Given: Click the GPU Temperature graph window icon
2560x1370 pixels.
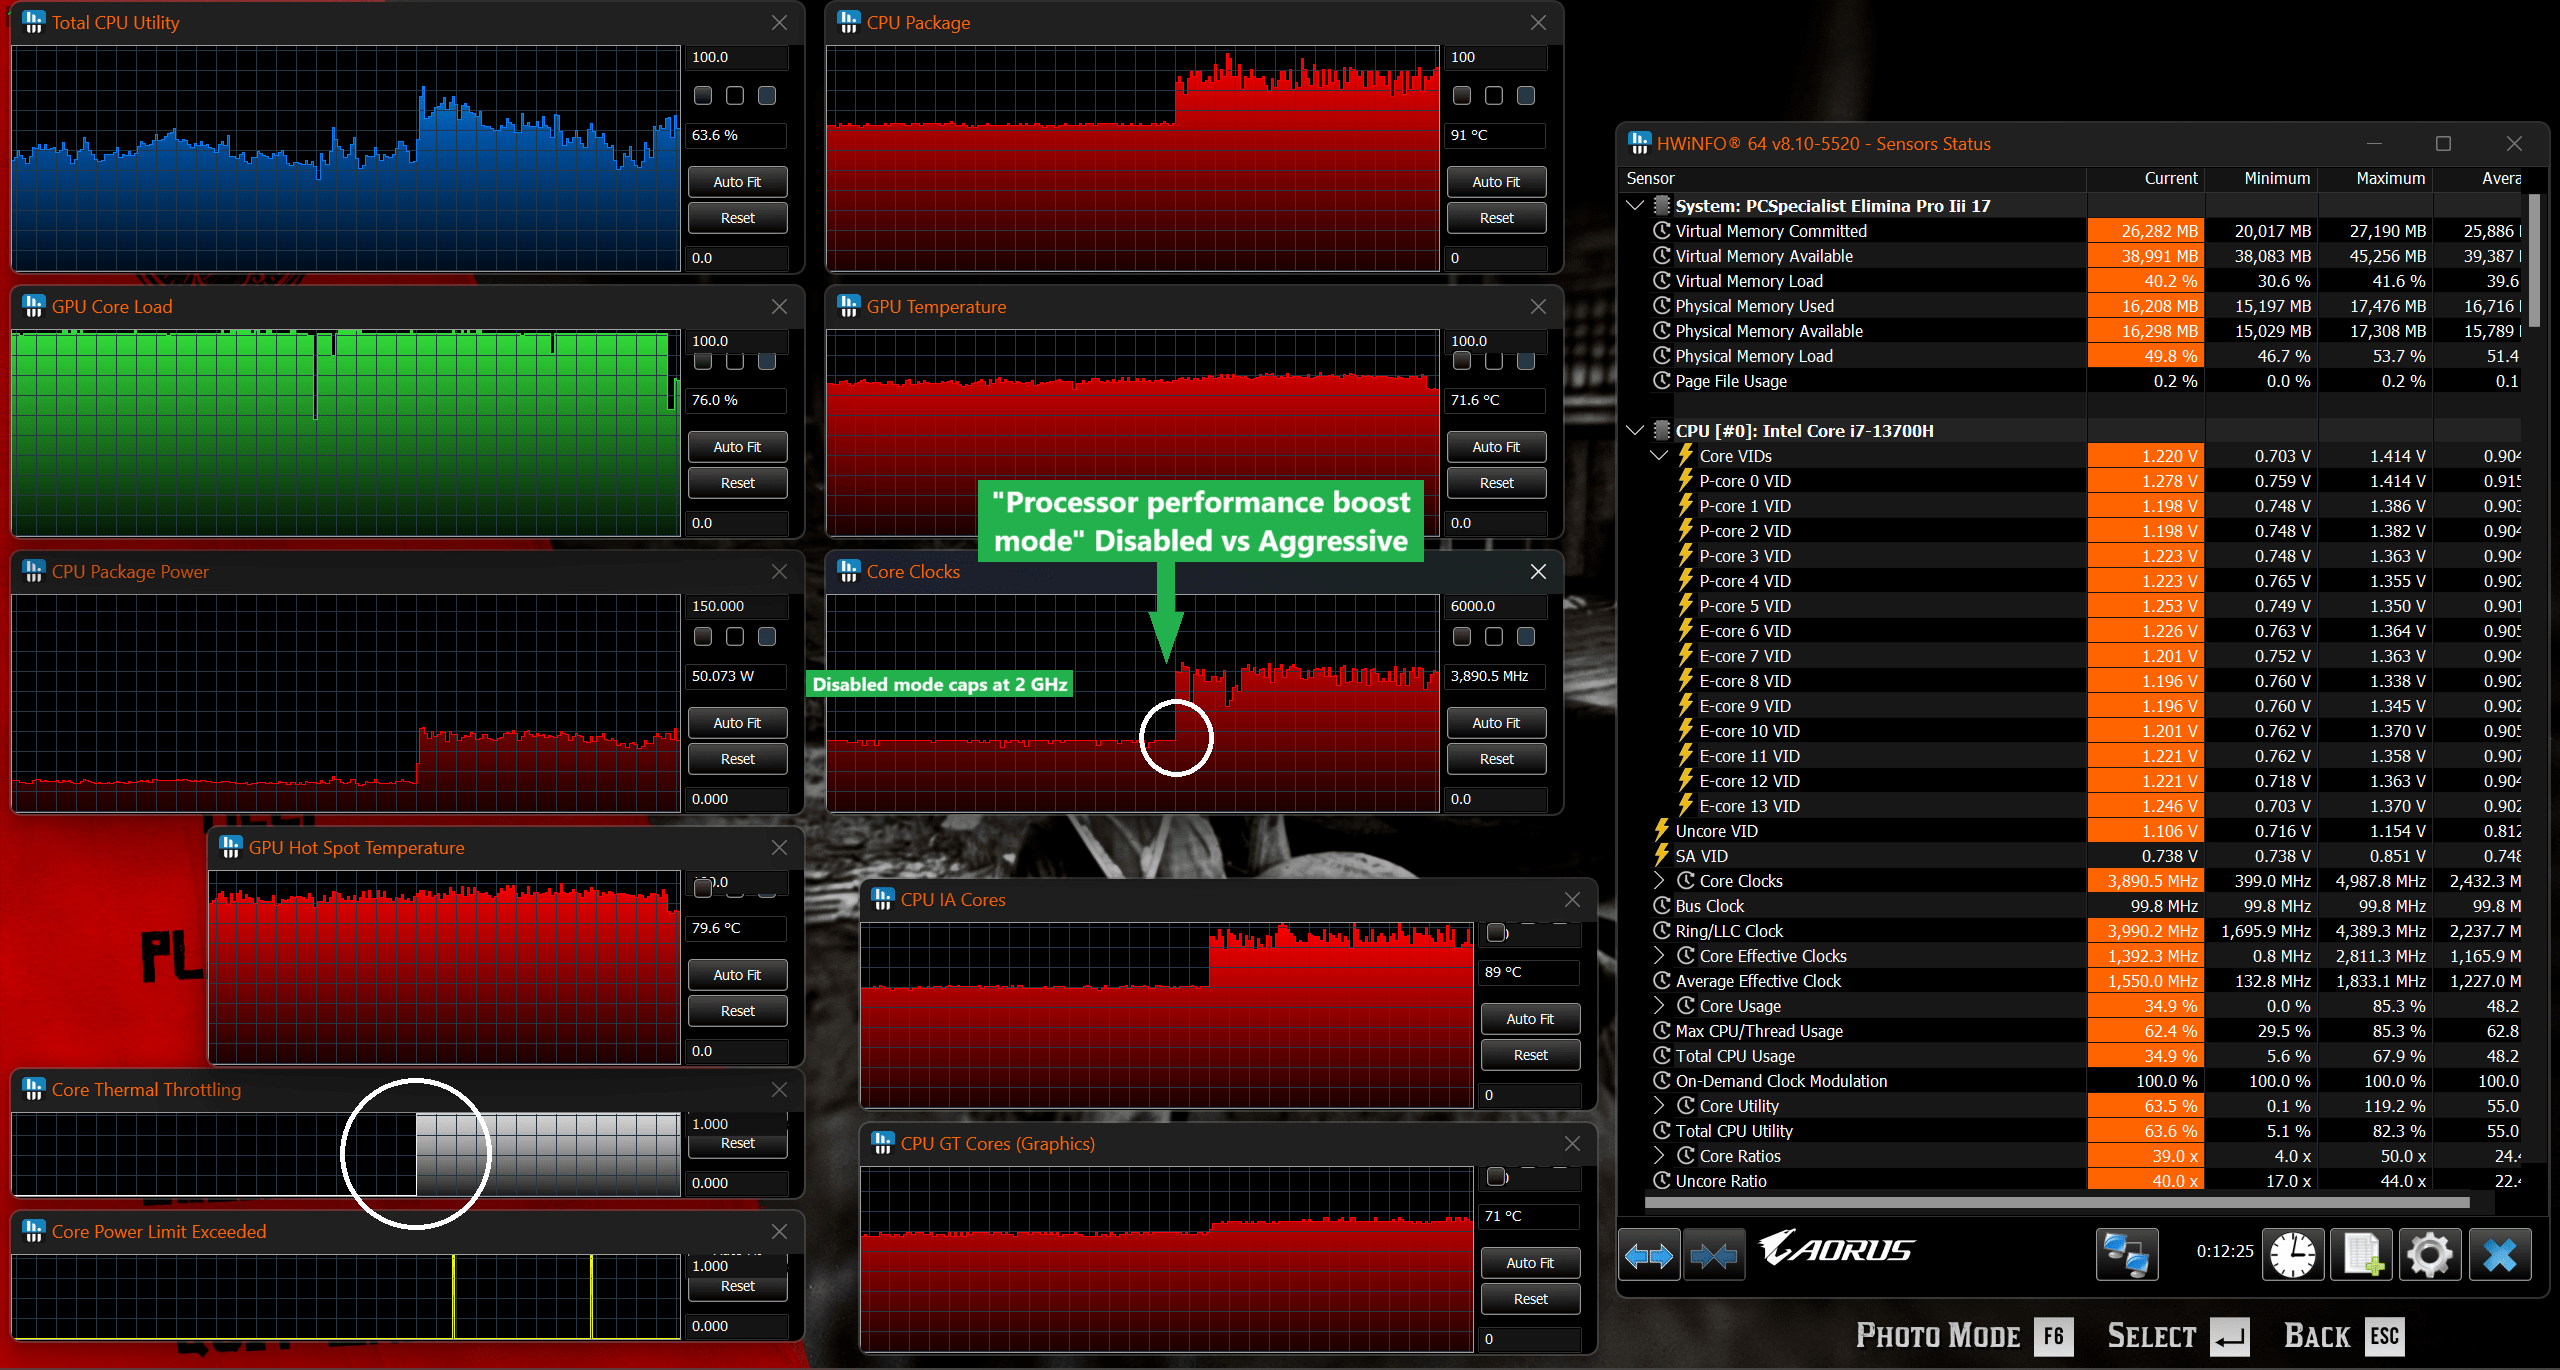Looking at the screenshot, I should click(x=849, y=306).
